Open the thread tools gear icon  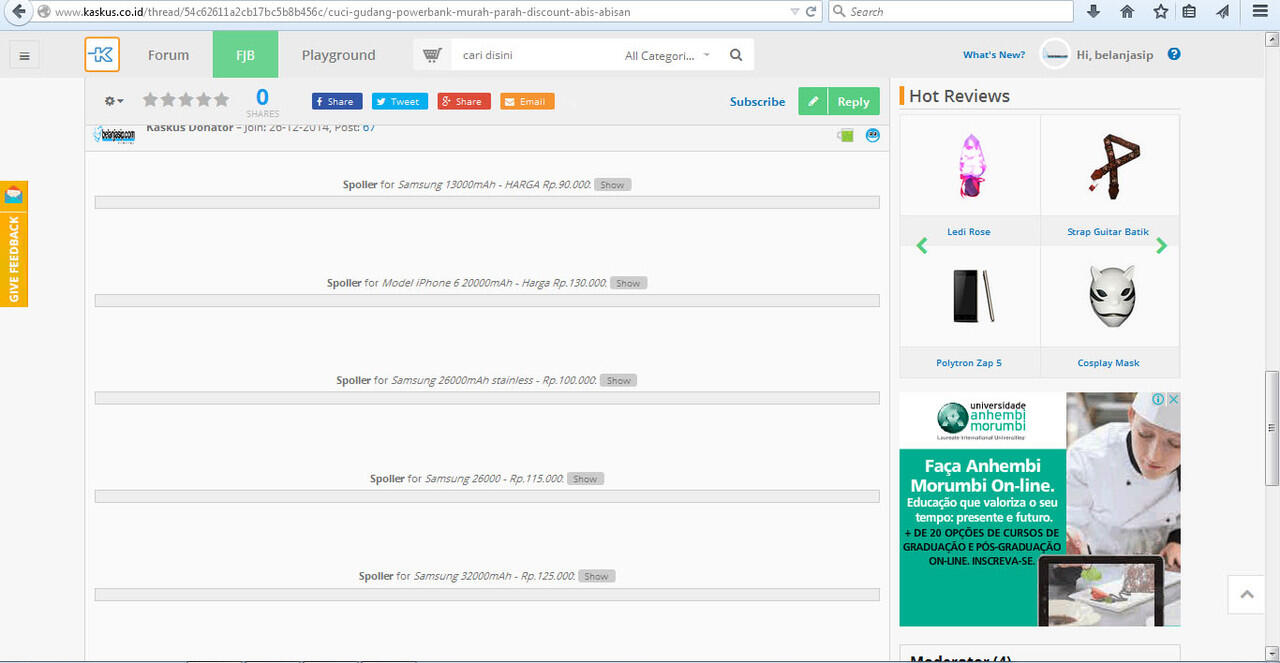pos(114,101)
